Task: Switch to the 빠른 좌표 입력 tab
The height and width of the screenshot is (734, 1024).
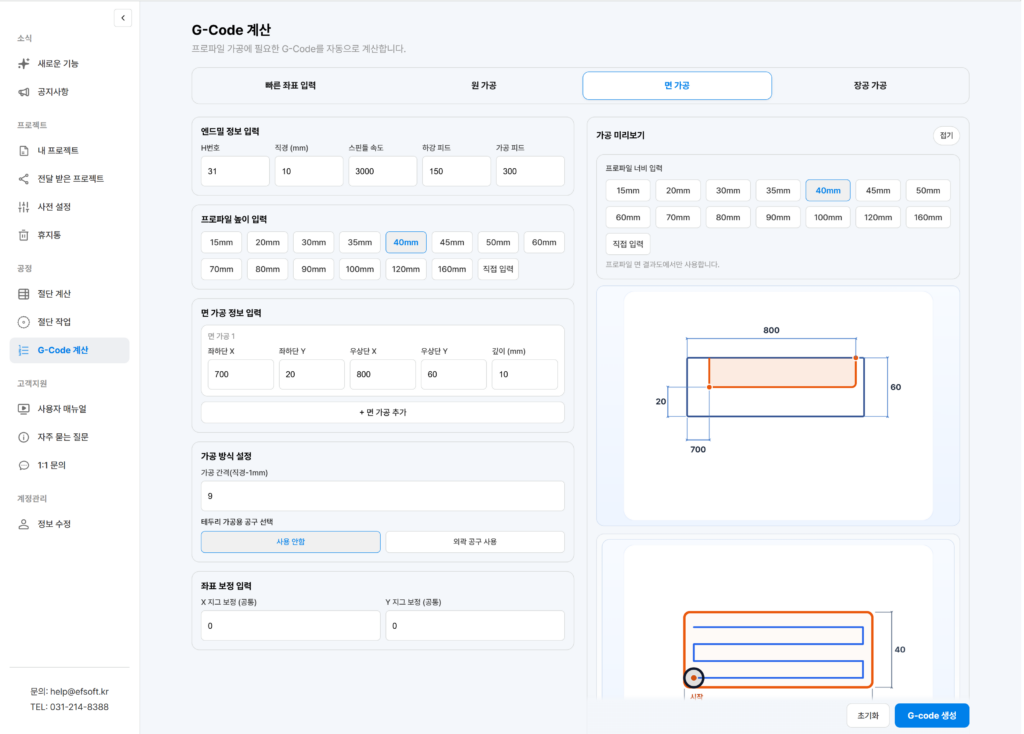Action: [x=290, y=86]
